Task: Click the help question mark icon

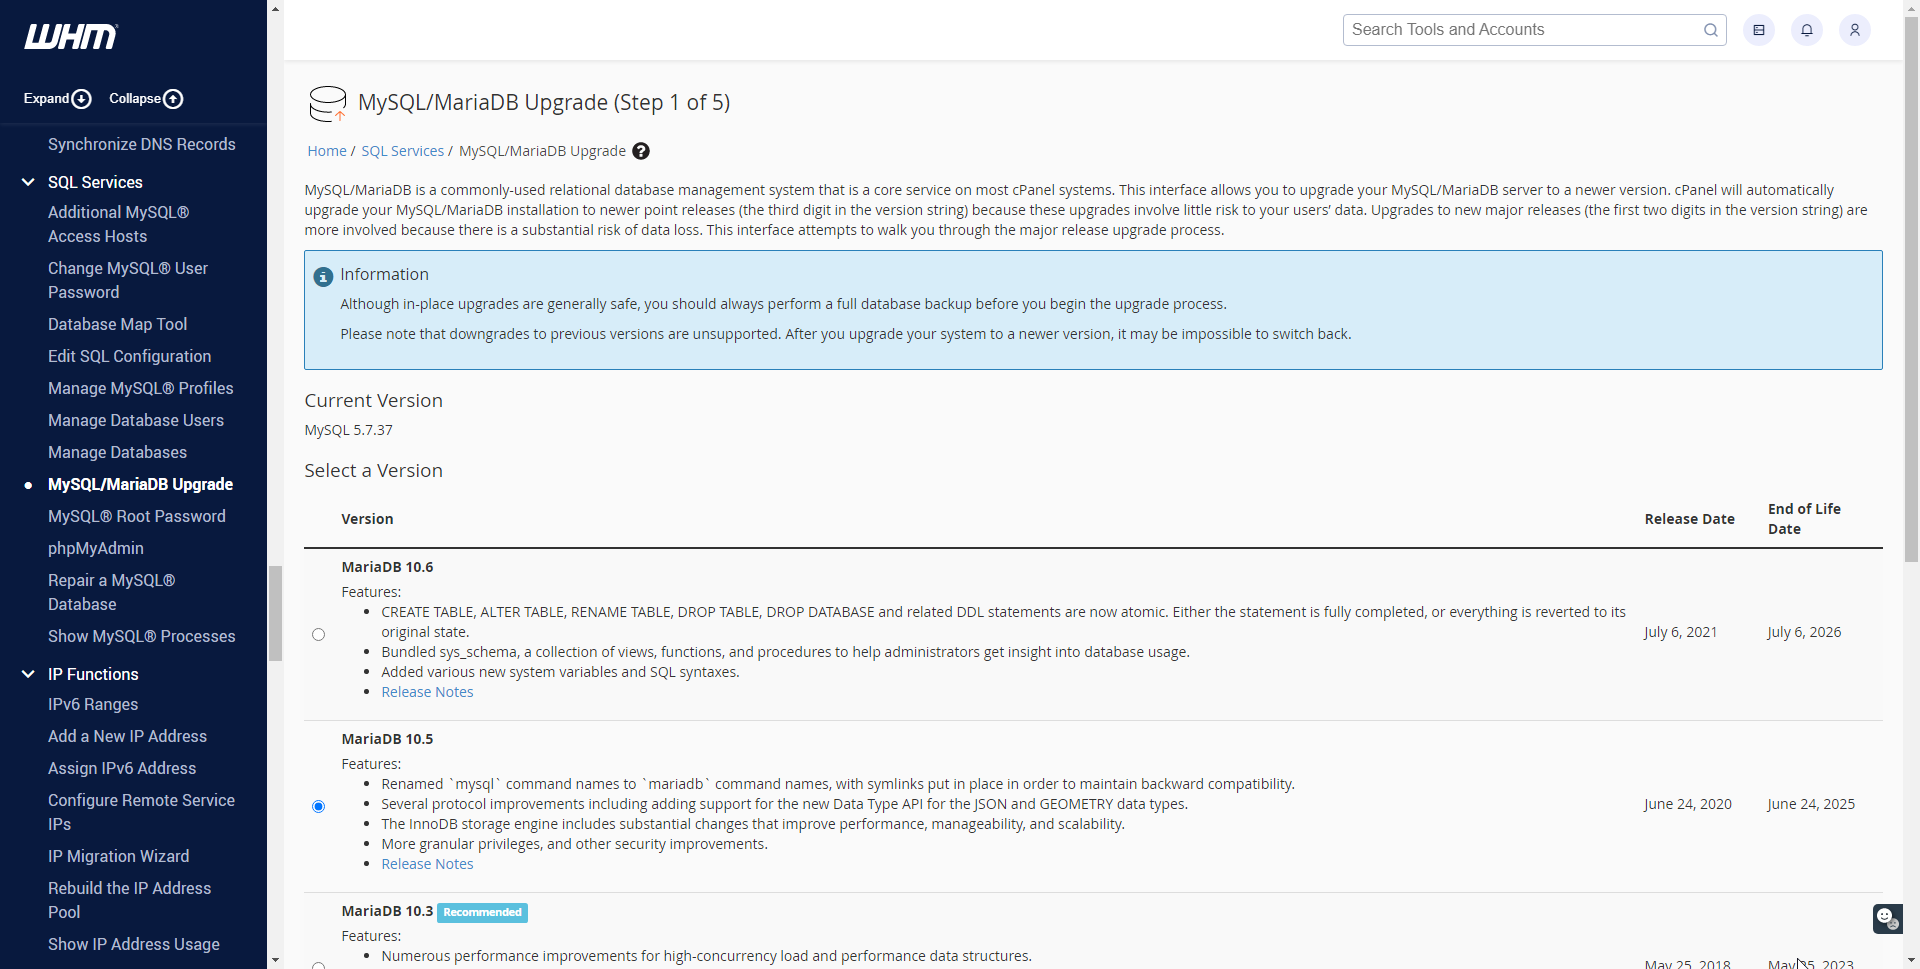Action: tap(641, 151)
